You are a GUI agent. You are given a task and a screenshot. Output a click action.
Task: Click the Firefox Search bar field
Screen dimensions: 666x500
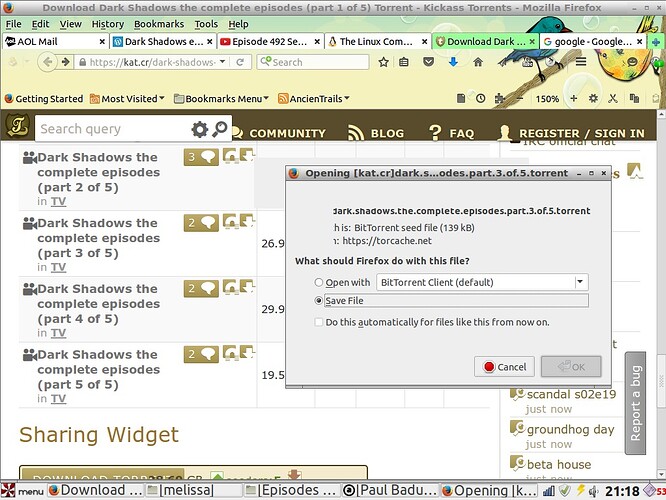pyautogui.click(x=313, y=62)
